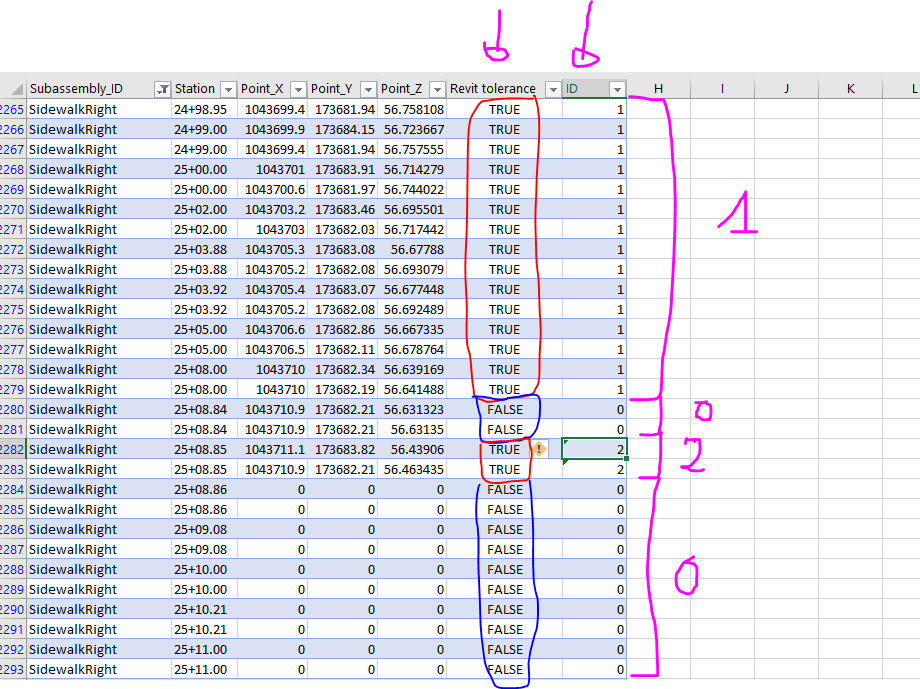Open the Point_Y column filter dropdown

pyautogui.click(x=368, y=89)
